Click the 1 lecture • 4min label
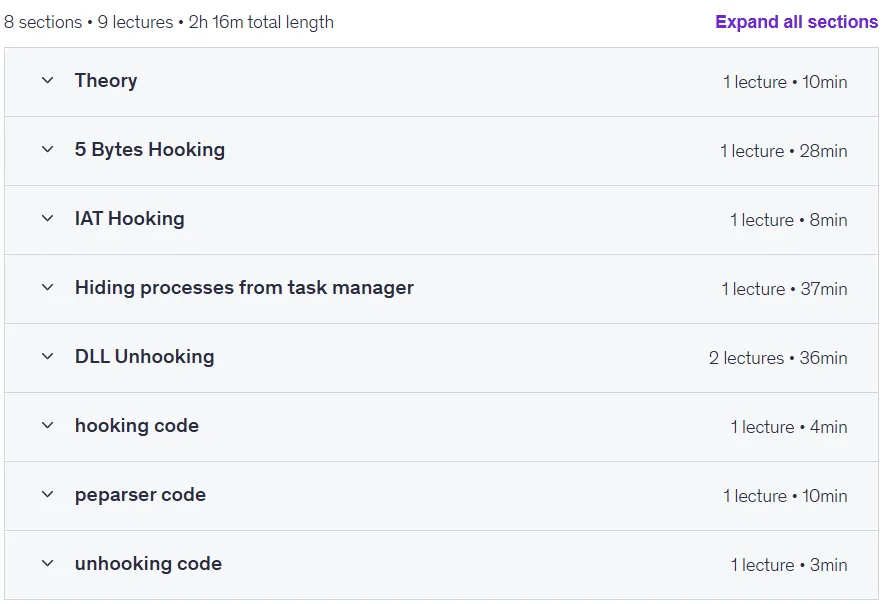 pyautogui.click(x=789, y=427)
